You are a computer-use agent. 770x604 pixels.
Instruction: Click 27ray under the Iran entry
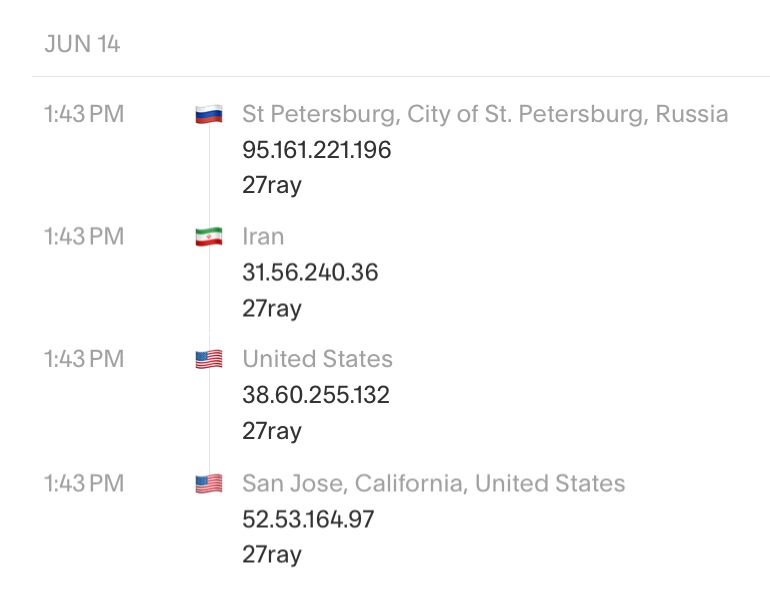point(272,309)
